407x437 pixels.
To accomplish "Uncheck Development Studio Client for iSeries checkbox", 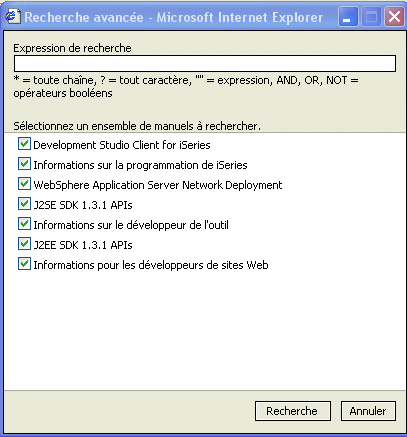I will click(x=24, y=144).
